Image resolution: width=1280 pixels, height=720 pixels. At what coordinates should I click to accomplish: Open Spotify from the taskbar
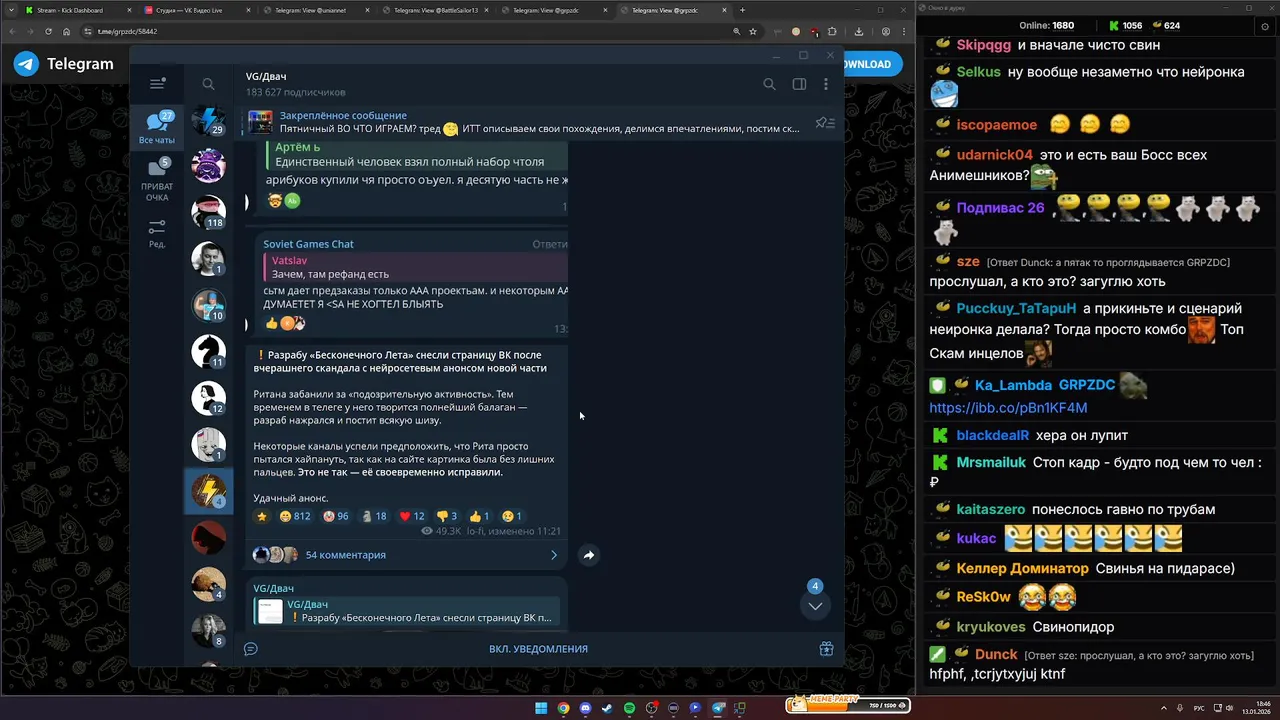coord(629,708)
